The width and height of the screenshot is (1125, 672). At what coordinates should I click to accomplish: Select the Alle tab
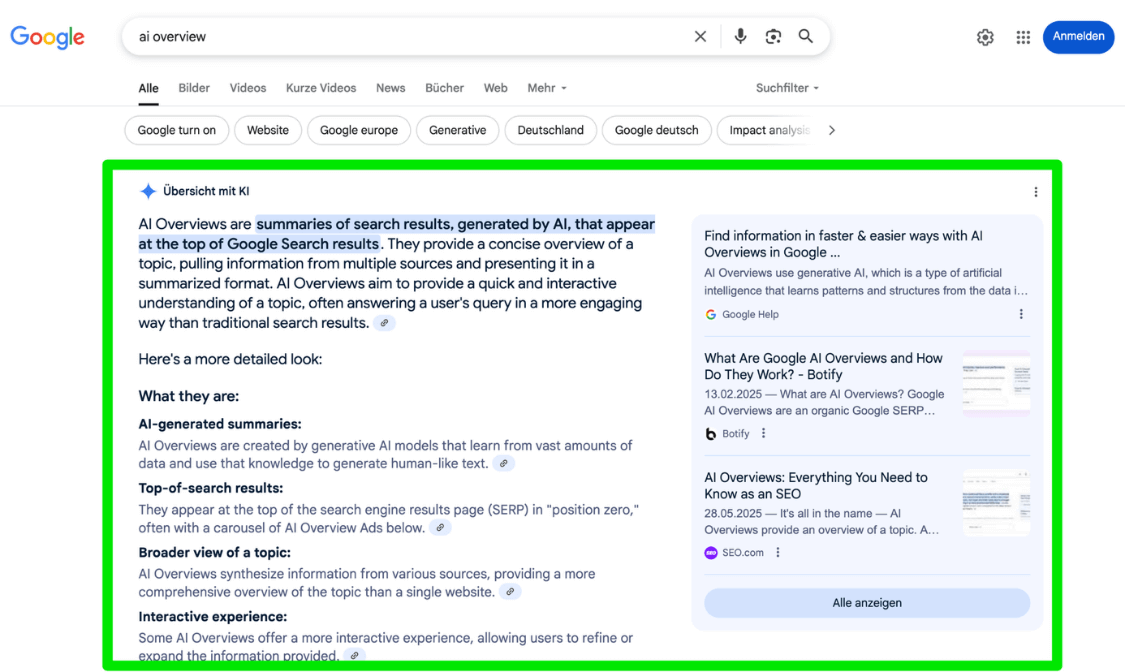pyautogui.click(x=149, y=88)
